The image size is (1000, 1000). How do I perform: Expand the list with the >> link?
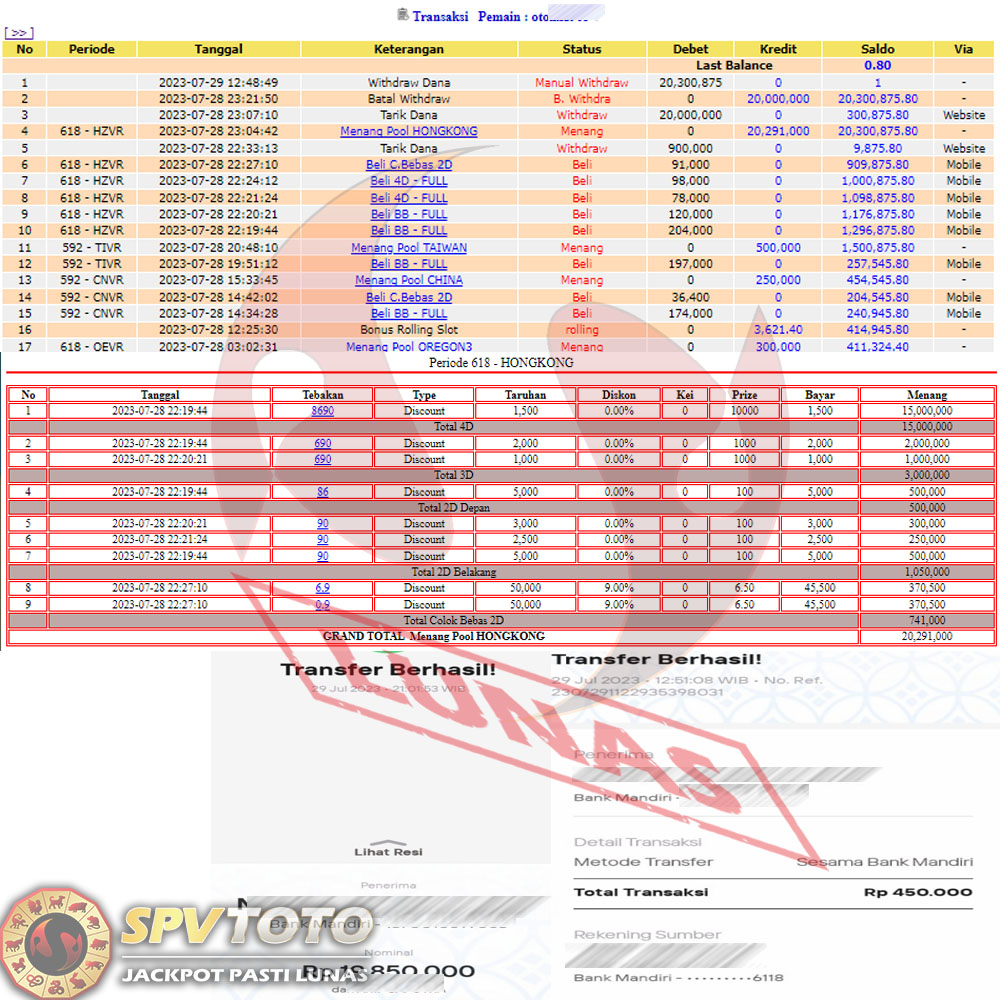point(19,33)
